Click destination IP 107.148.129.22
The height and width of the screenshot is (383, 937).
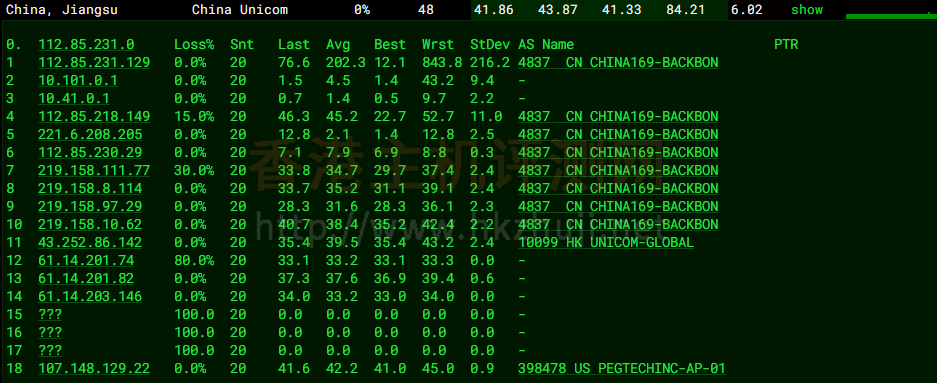94,368
